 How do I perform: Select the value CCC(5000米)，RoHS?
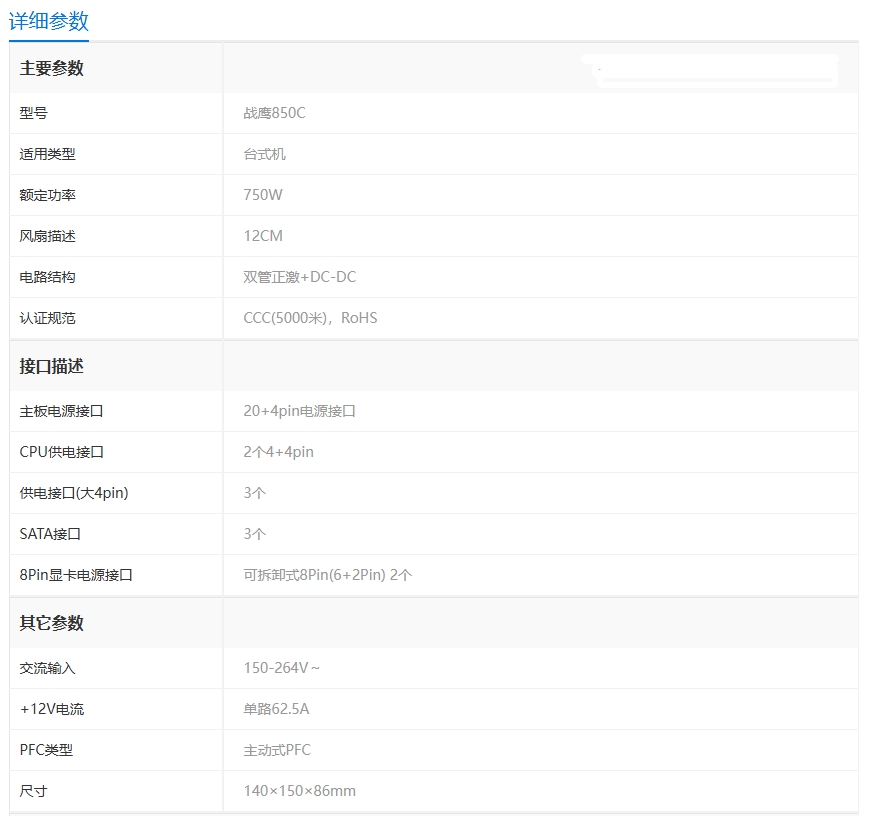coord(310,318)
